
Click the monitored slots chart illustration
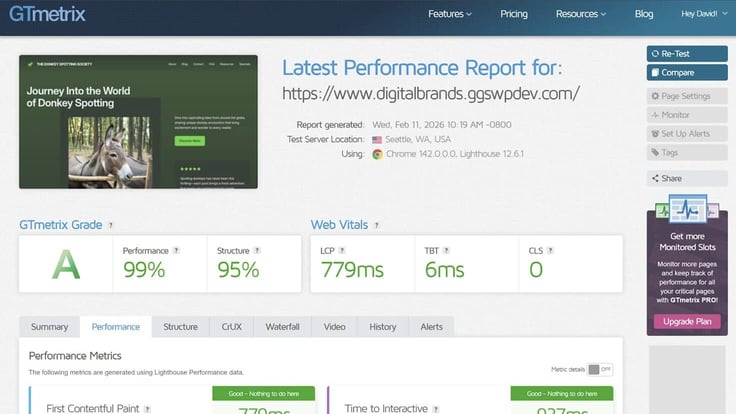tap(687, 210)
